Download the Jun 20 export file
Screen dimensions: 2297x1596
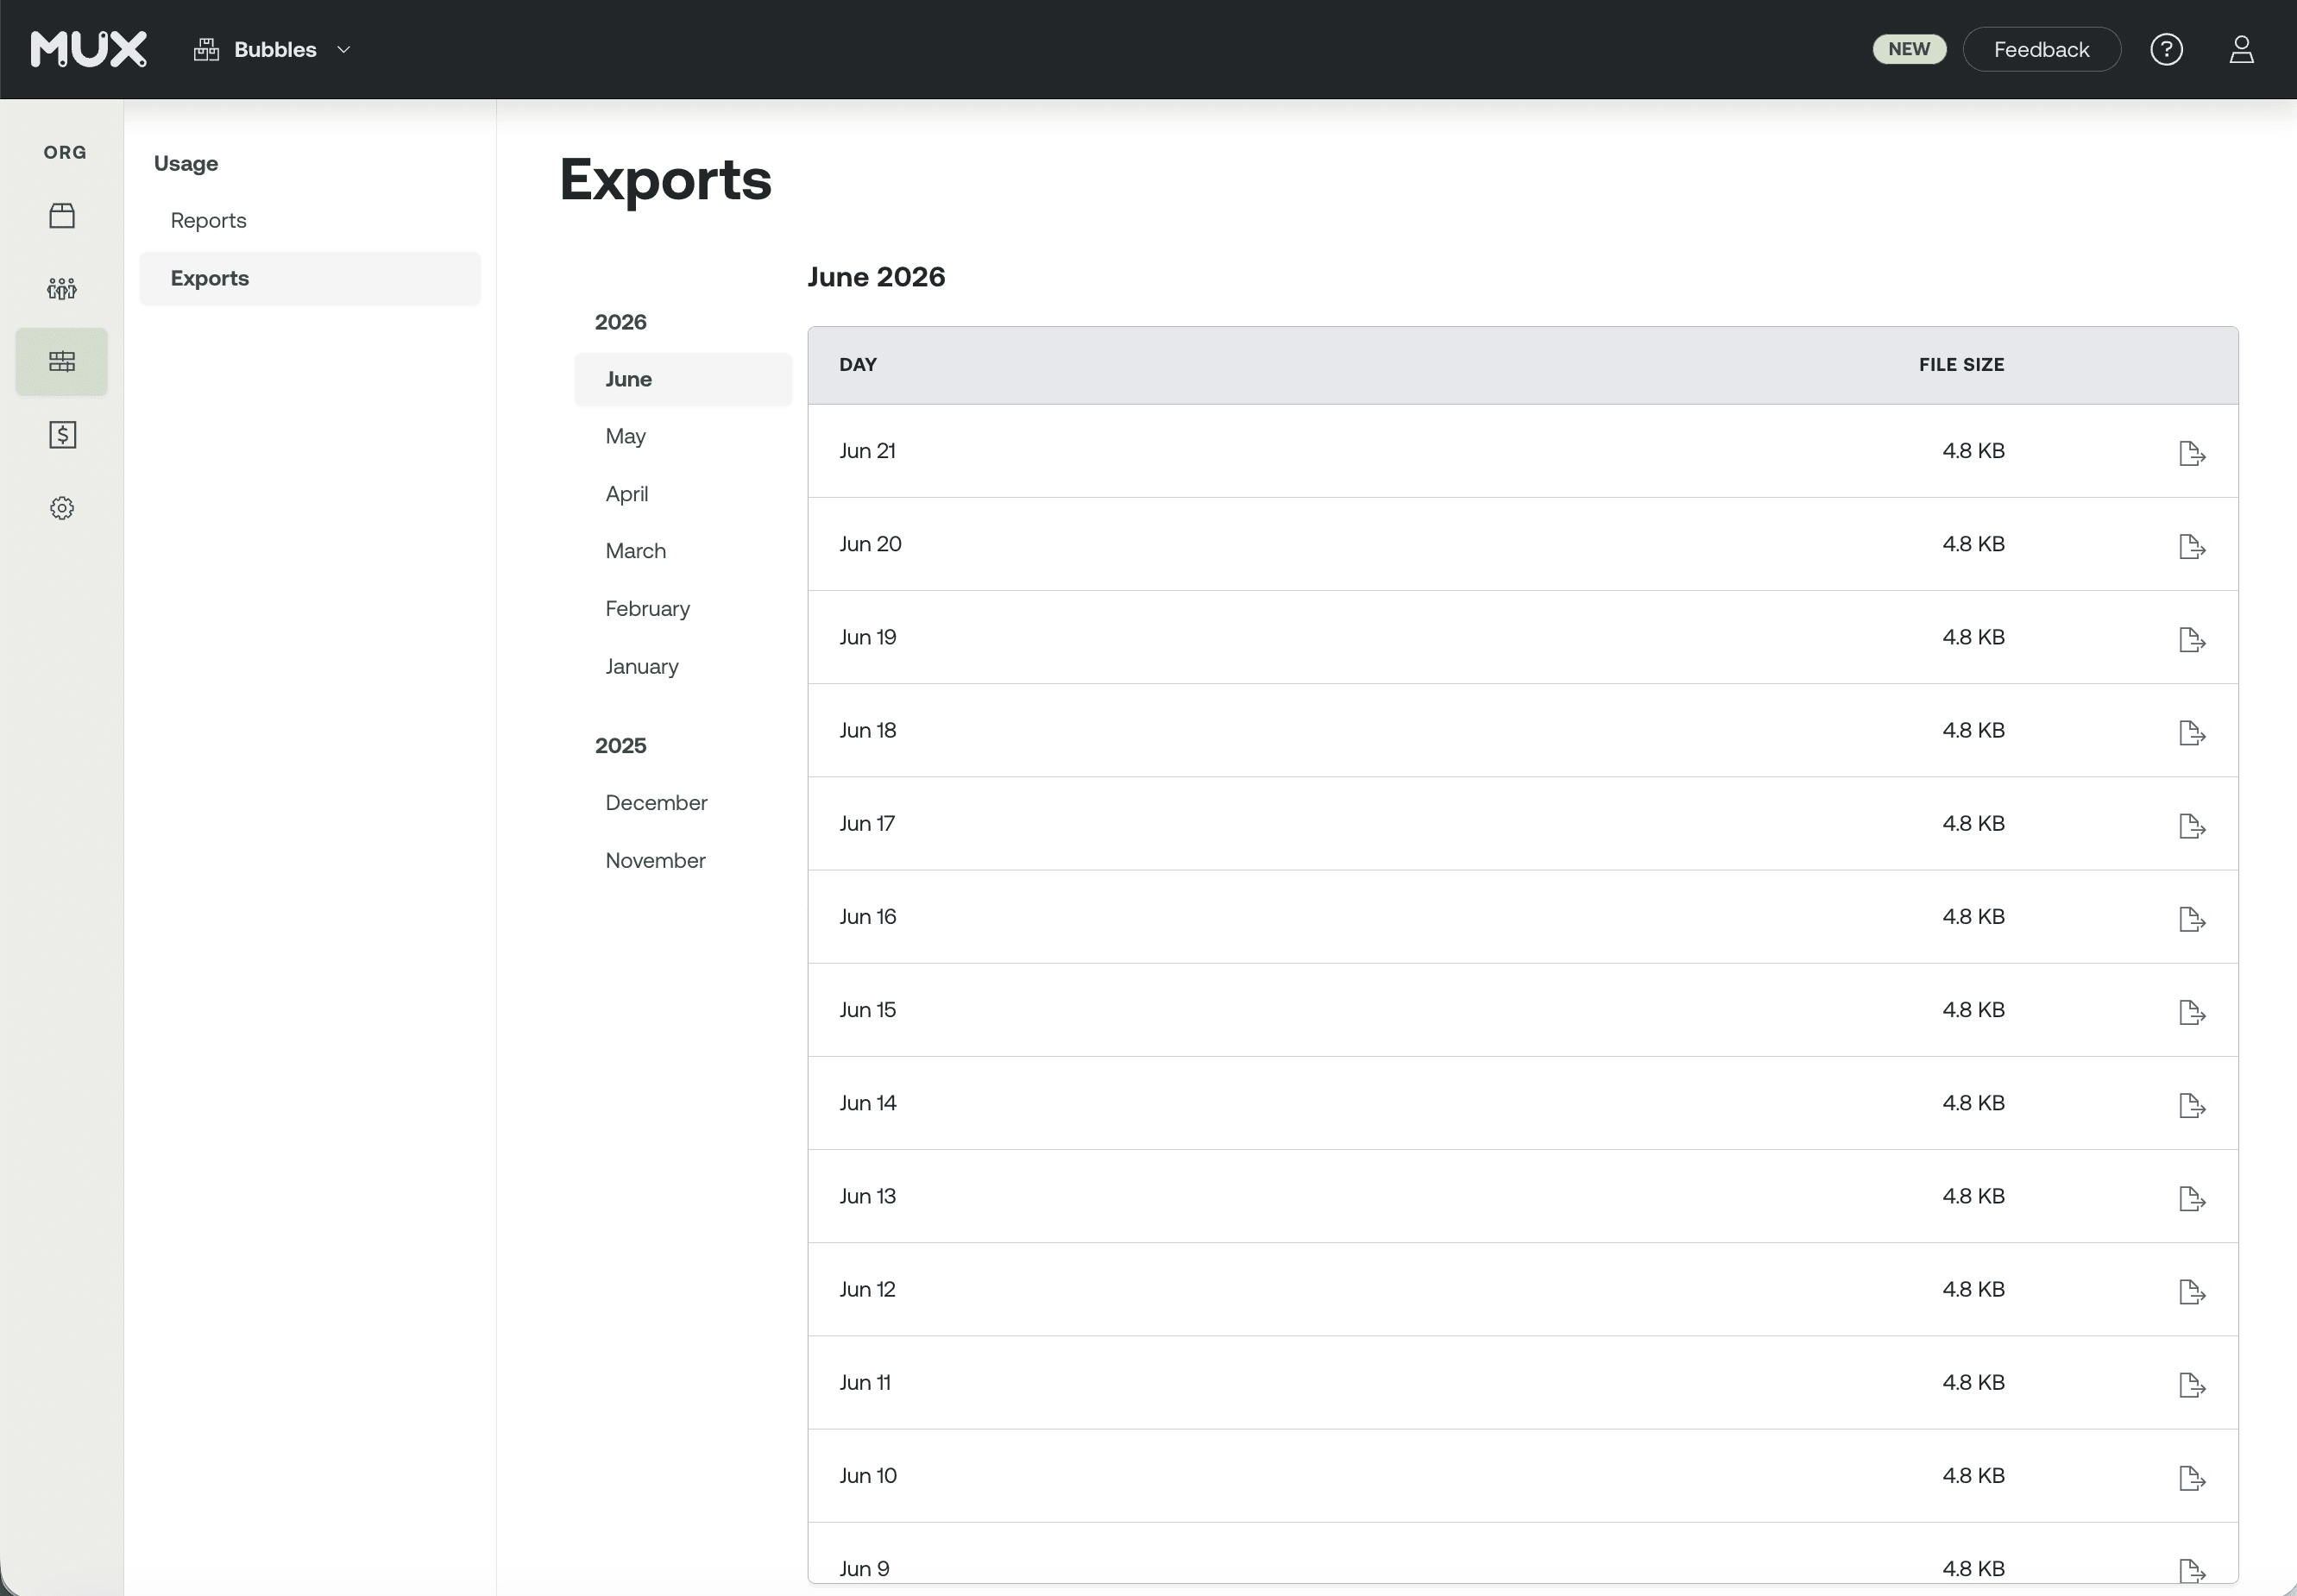(x=2192, y=546)
